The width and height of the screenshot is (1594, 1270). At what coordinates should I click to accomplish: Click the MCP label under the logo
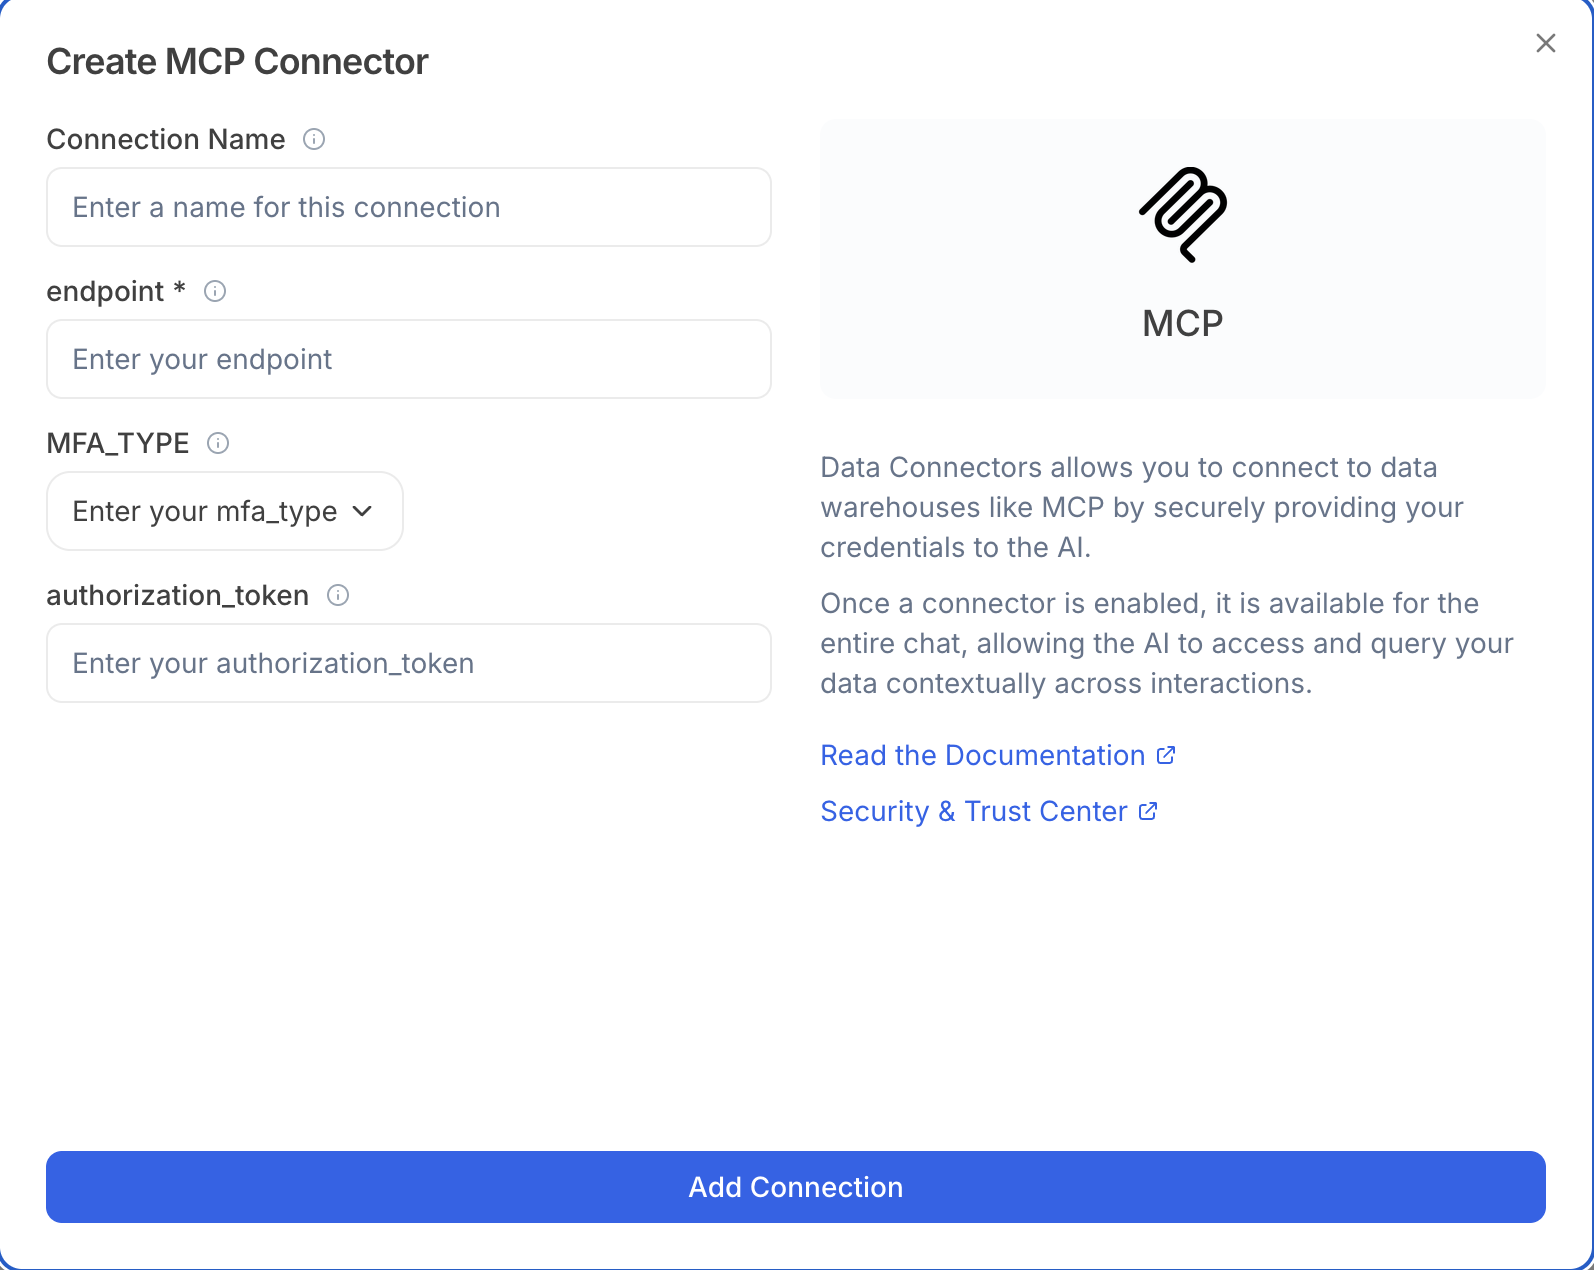(1182, 323)
